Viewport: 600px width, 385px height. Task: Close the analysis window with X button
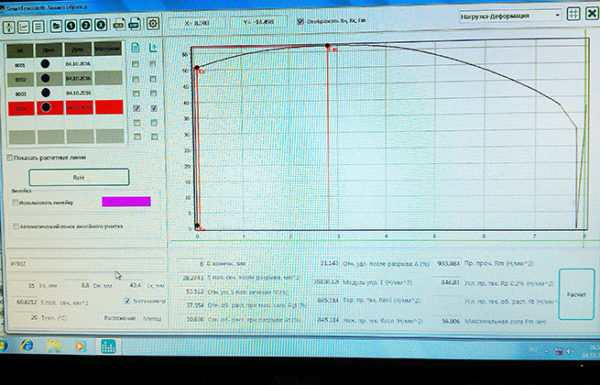pos(592,13)
